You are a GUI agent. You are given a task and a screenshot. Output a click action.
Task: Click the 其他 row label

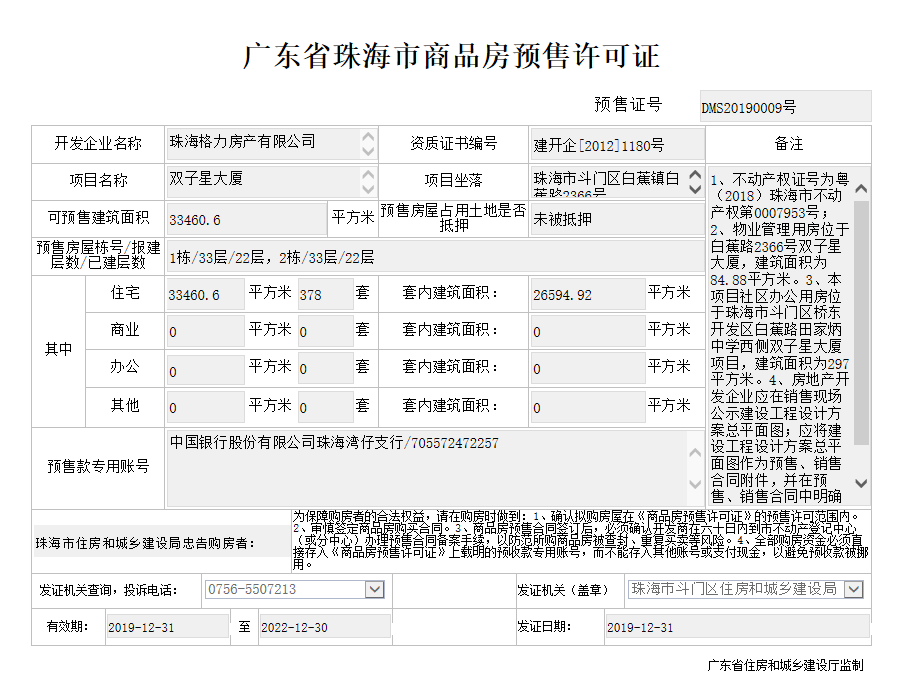[124, 405]
